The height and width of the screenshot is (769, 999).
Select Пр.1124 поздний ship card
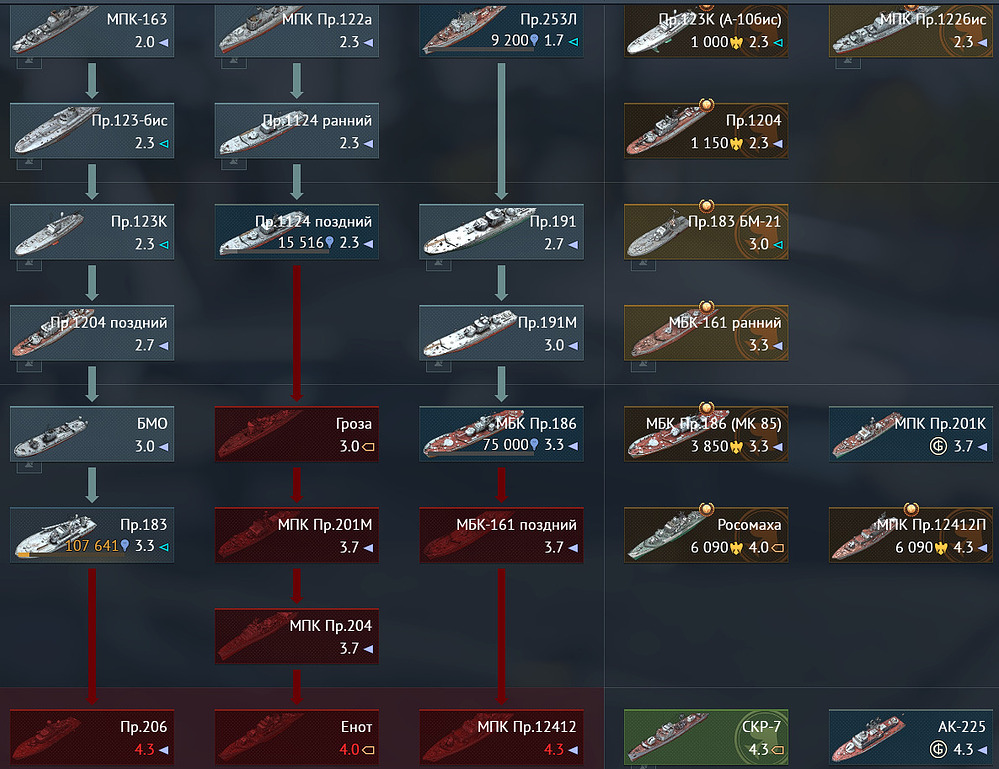(x=297, y=231)
